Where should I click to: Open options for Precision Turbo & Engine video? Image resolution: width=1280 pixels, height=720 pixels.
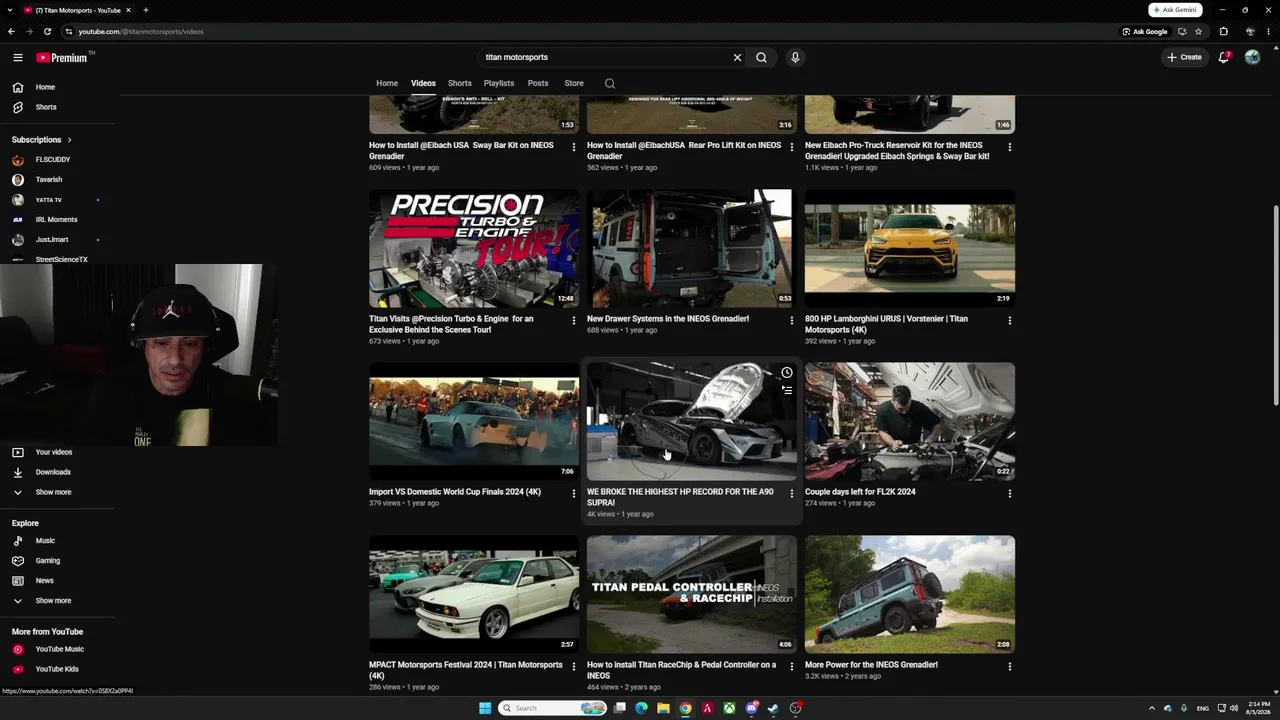pos(573,321)
